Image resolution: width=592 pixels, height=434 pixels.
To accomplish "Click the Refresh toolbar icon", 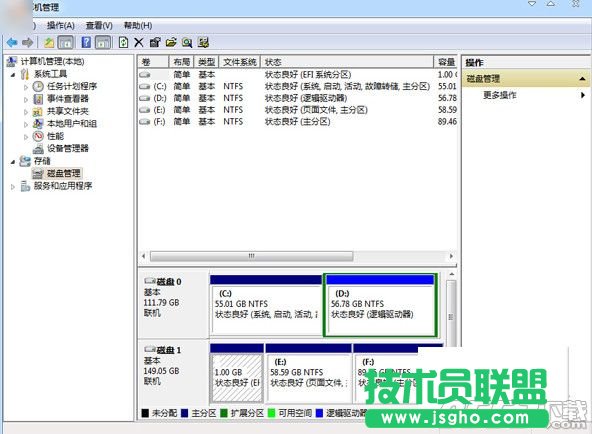I will (123, 42).
